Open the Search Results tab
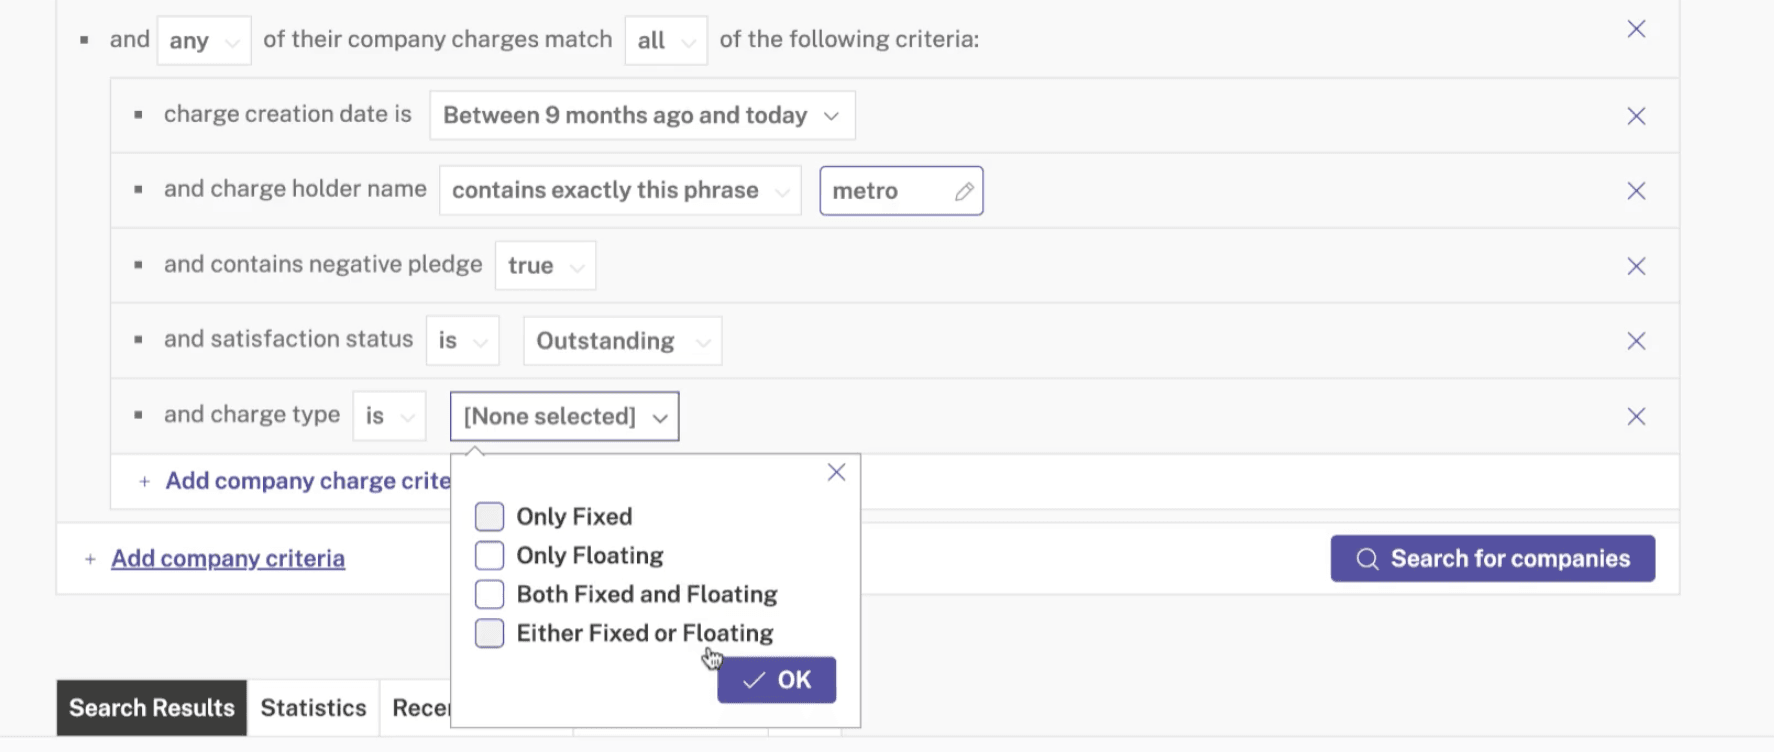1774x752 pixels. coord(152,708)
